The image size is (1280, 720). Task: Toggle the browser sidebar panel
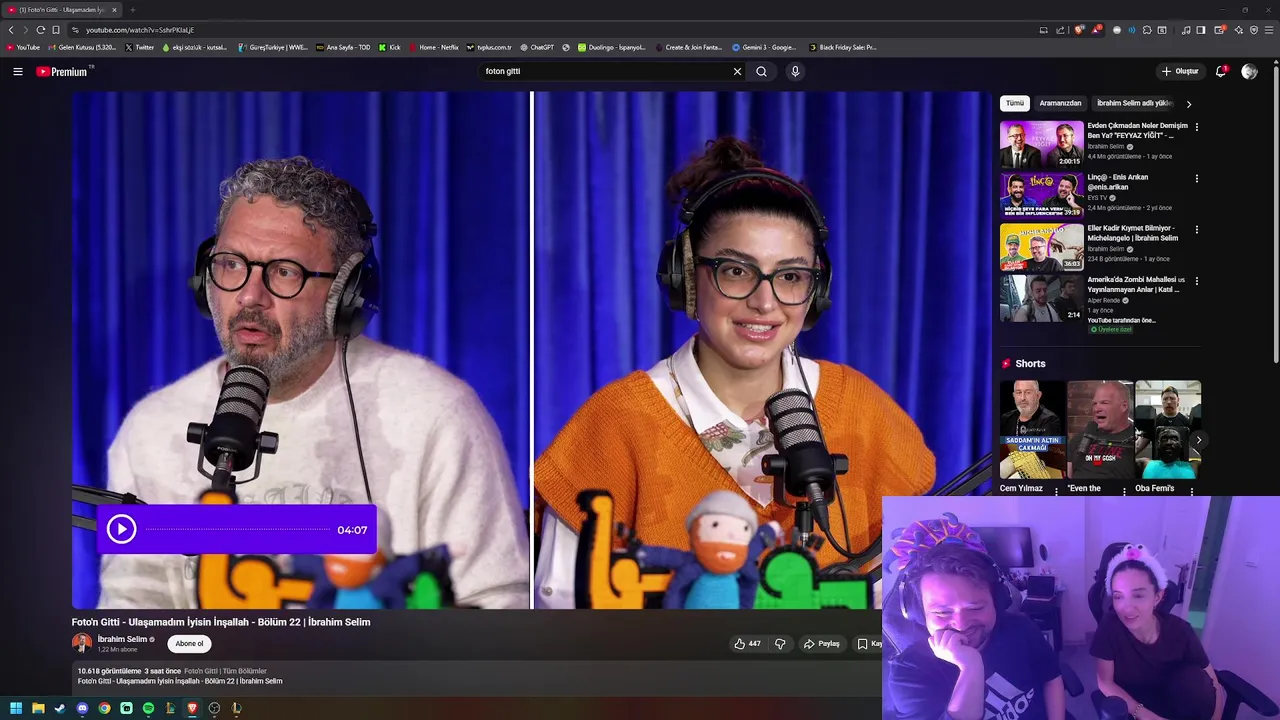point(1201,30)
